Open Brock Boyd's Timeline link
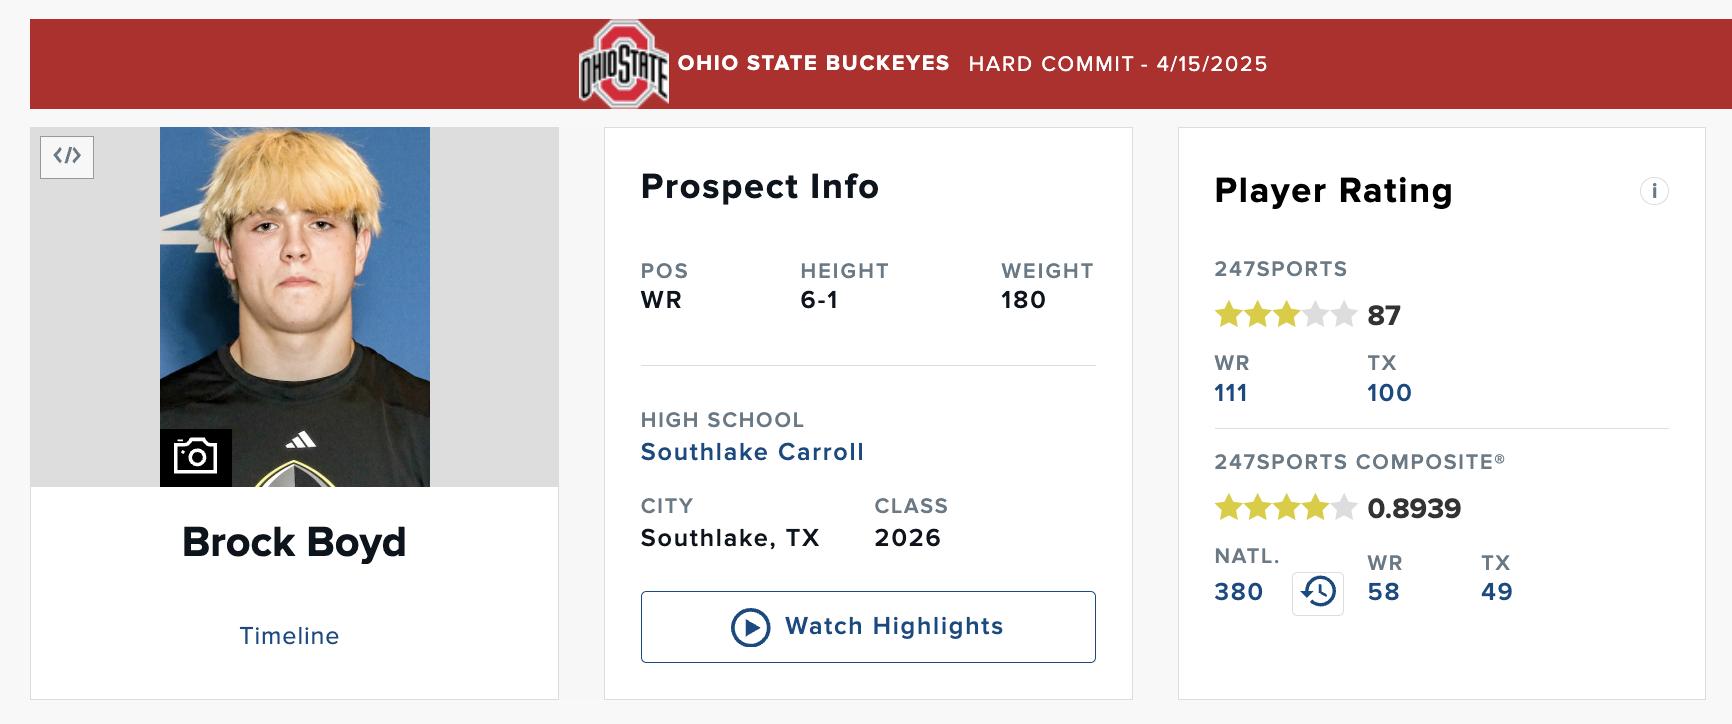 (x=289, y=636)
